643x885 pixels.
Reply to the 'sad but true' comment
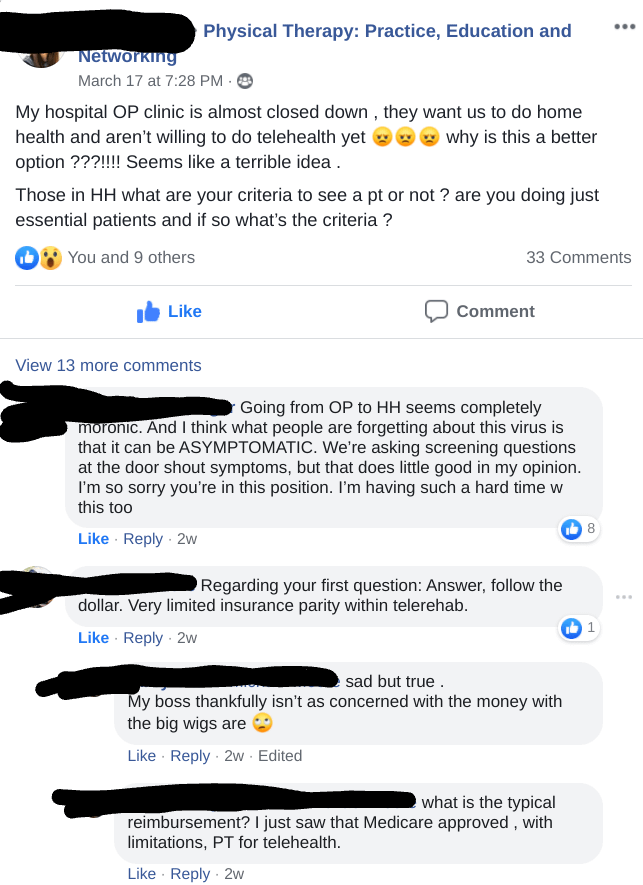tap(190, 756)
